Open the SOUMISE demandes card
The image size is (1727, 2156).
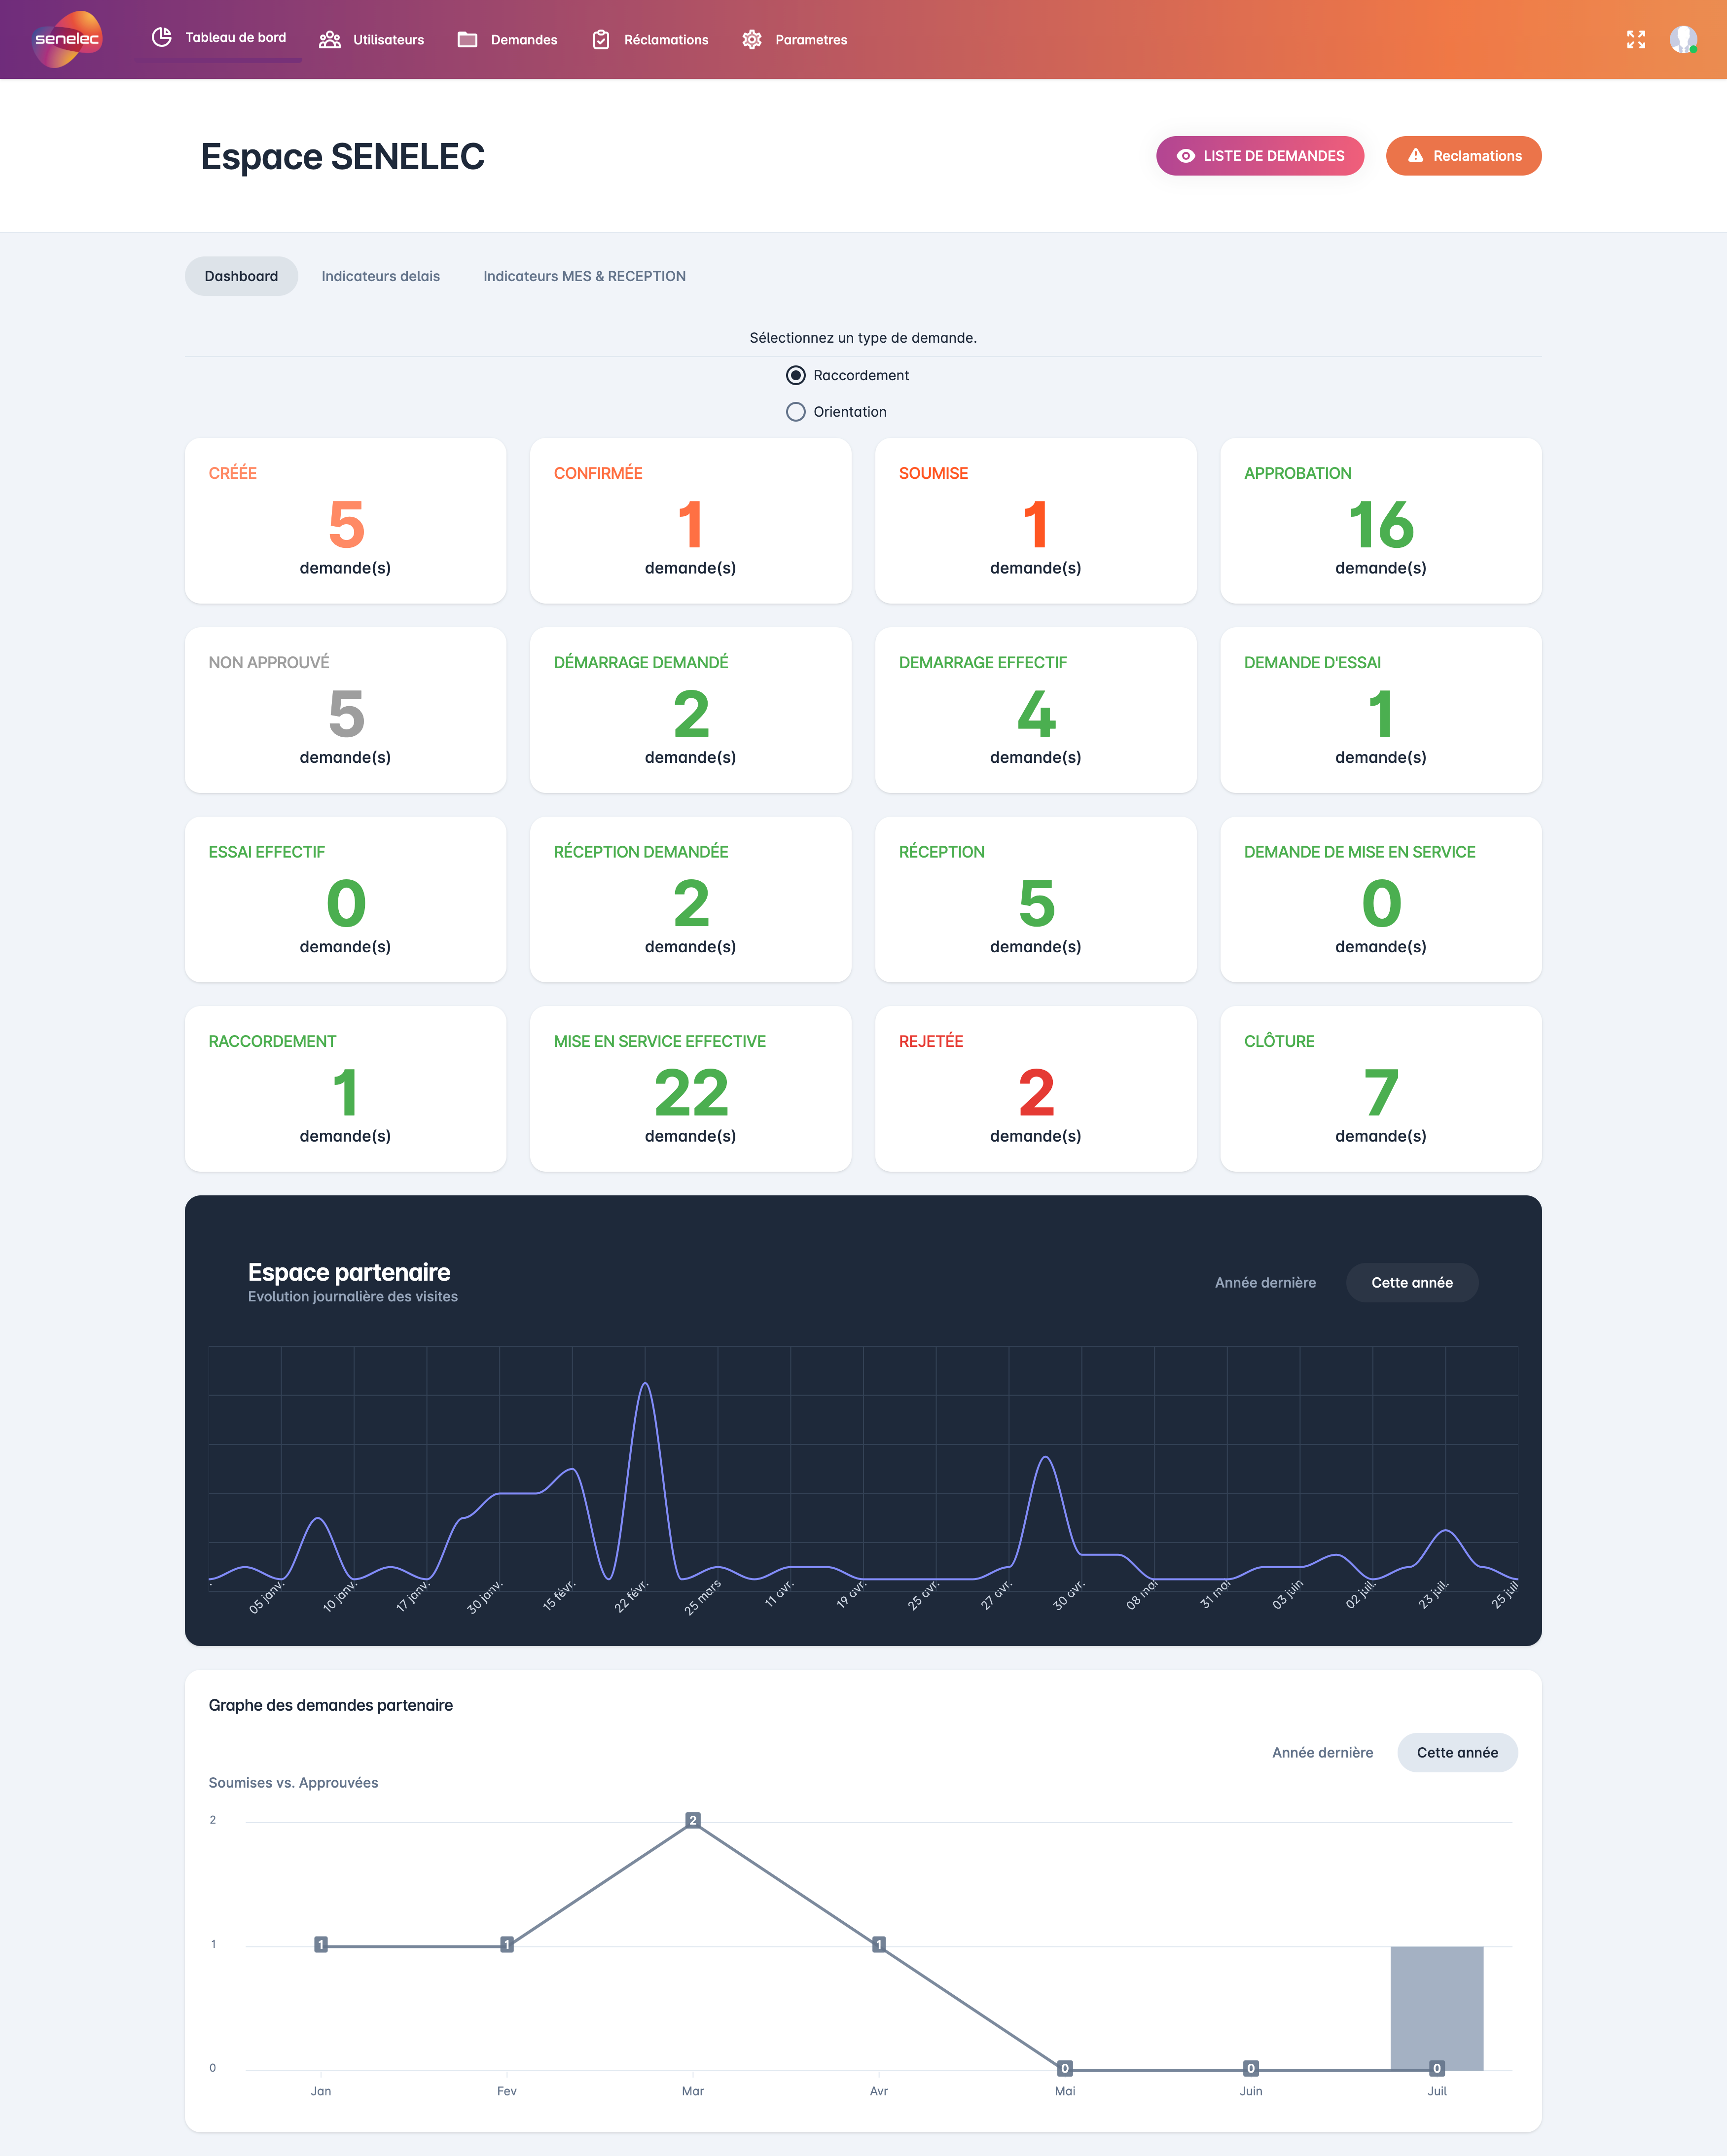[1035, 520]
